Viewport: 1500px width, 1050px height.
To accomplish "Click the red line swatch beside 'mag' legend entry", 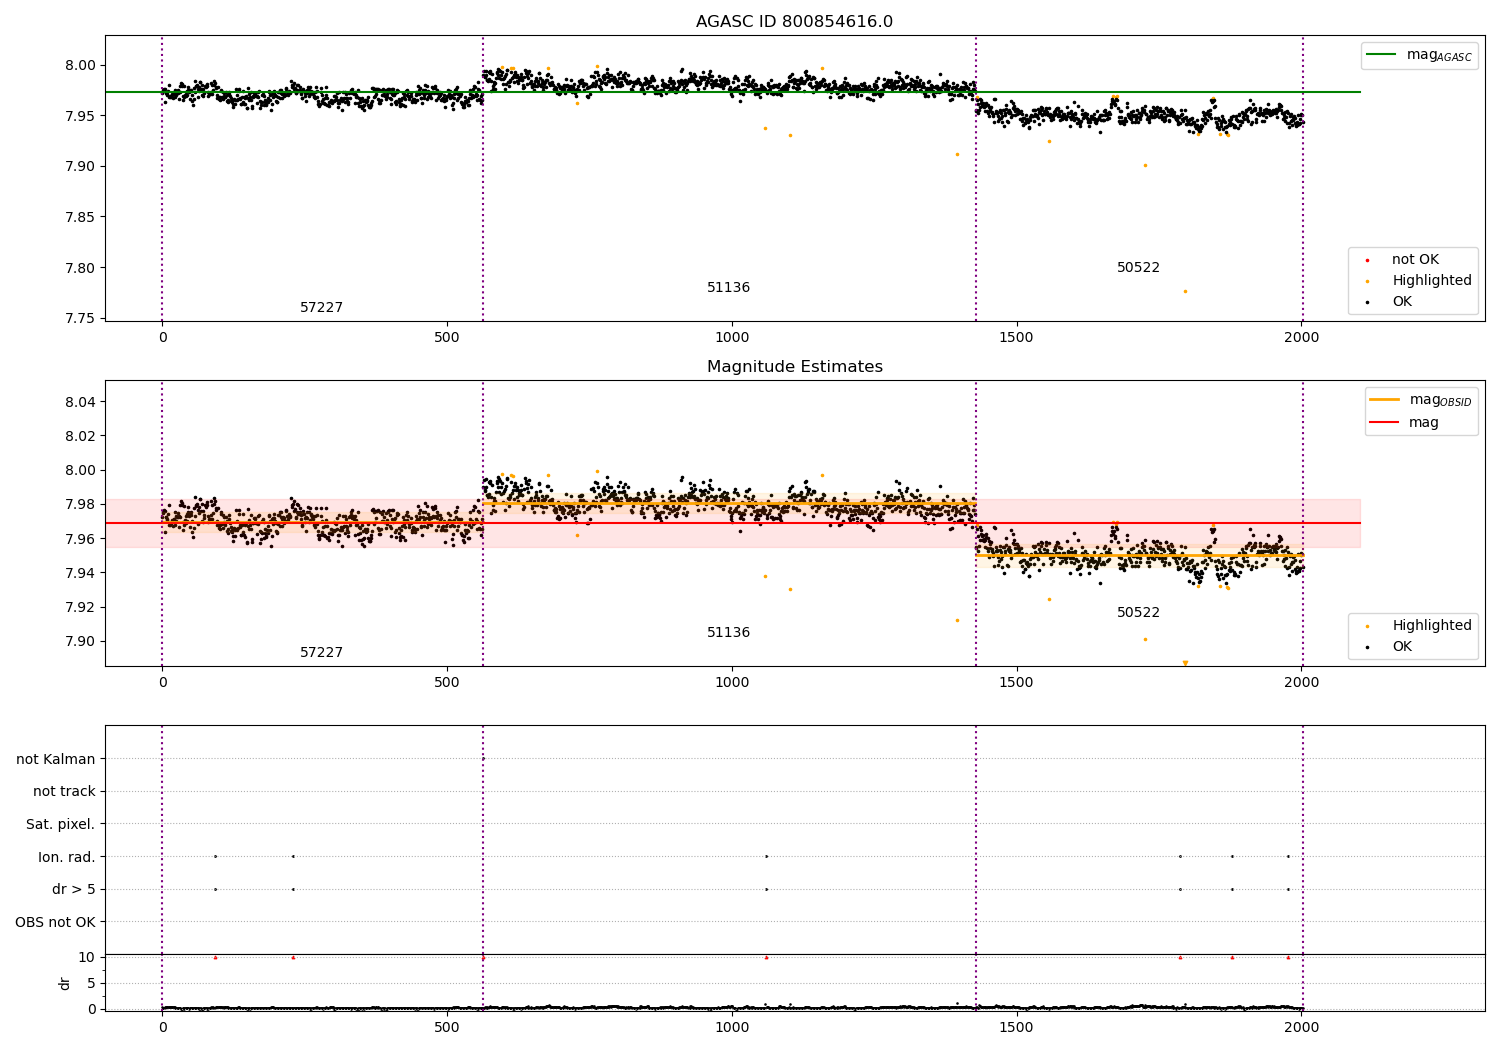I will (x=1384, y=422).
